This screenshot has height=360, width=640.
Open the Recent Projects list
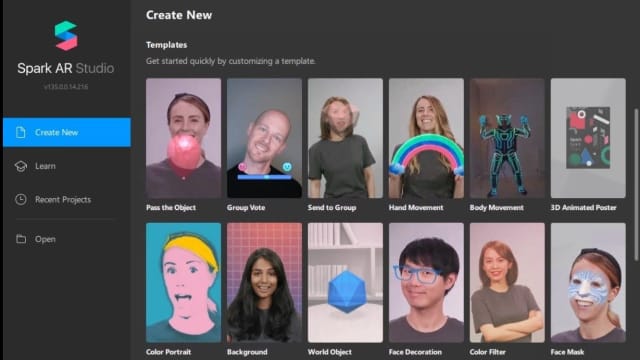point(63,200)
